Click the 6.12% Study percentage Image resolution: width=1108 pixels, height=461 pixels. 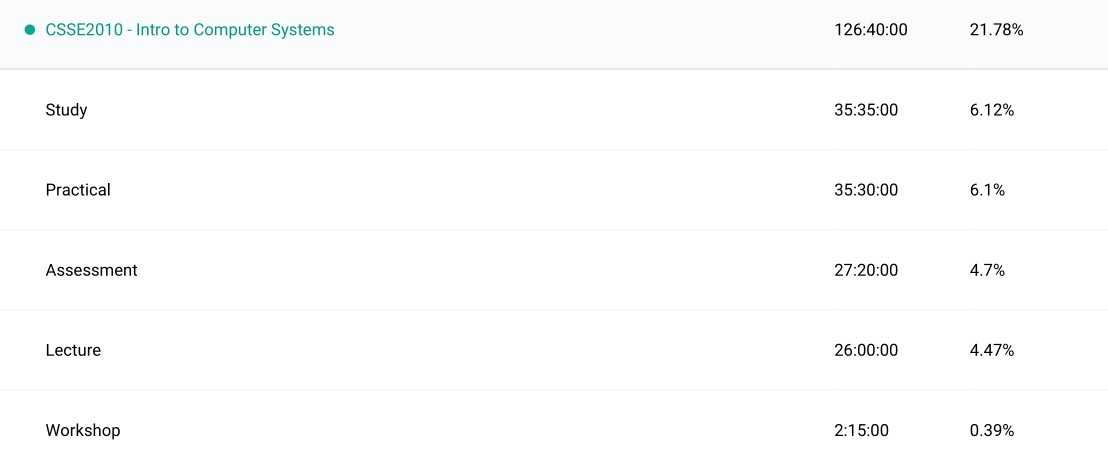point(992,110)
